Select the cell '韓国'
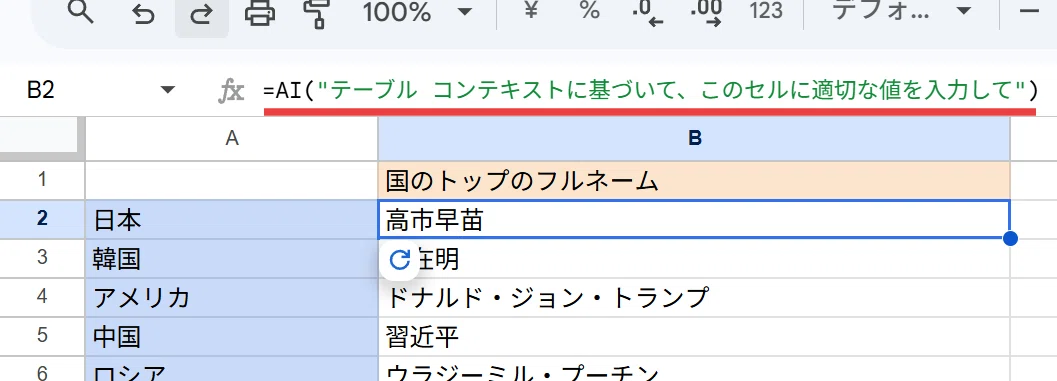 tap(232, 258)
